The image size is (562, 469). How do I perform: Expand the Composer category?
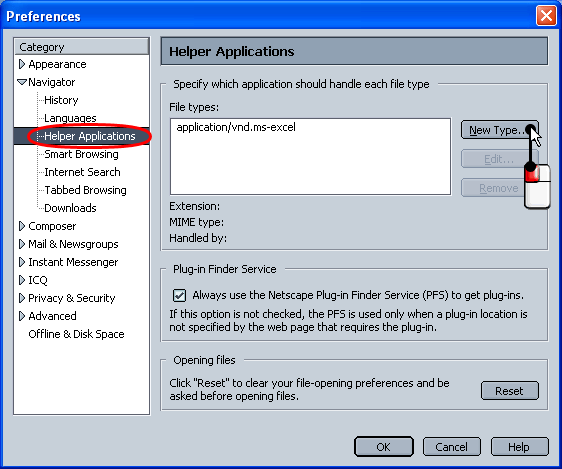(x=22, y=226)
